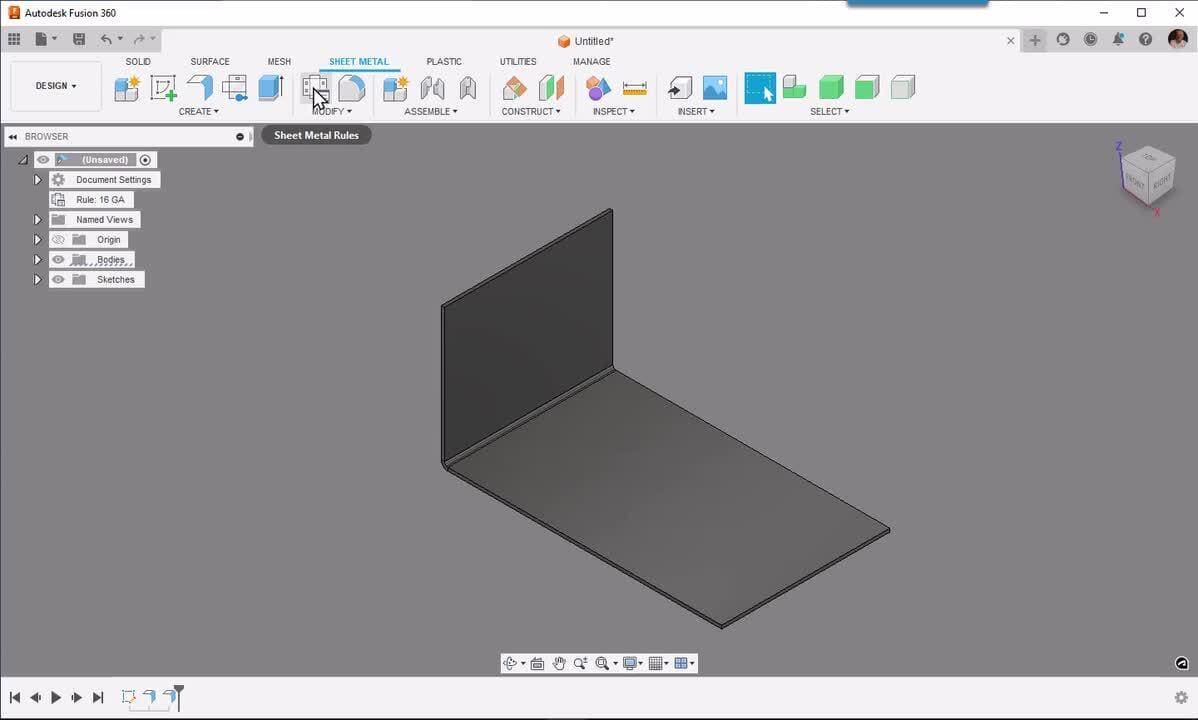This screenshot has width=1198, height=720.
Task: Open the CONSTRUCT dropdown menu
Action: click(x=531, y=112)
